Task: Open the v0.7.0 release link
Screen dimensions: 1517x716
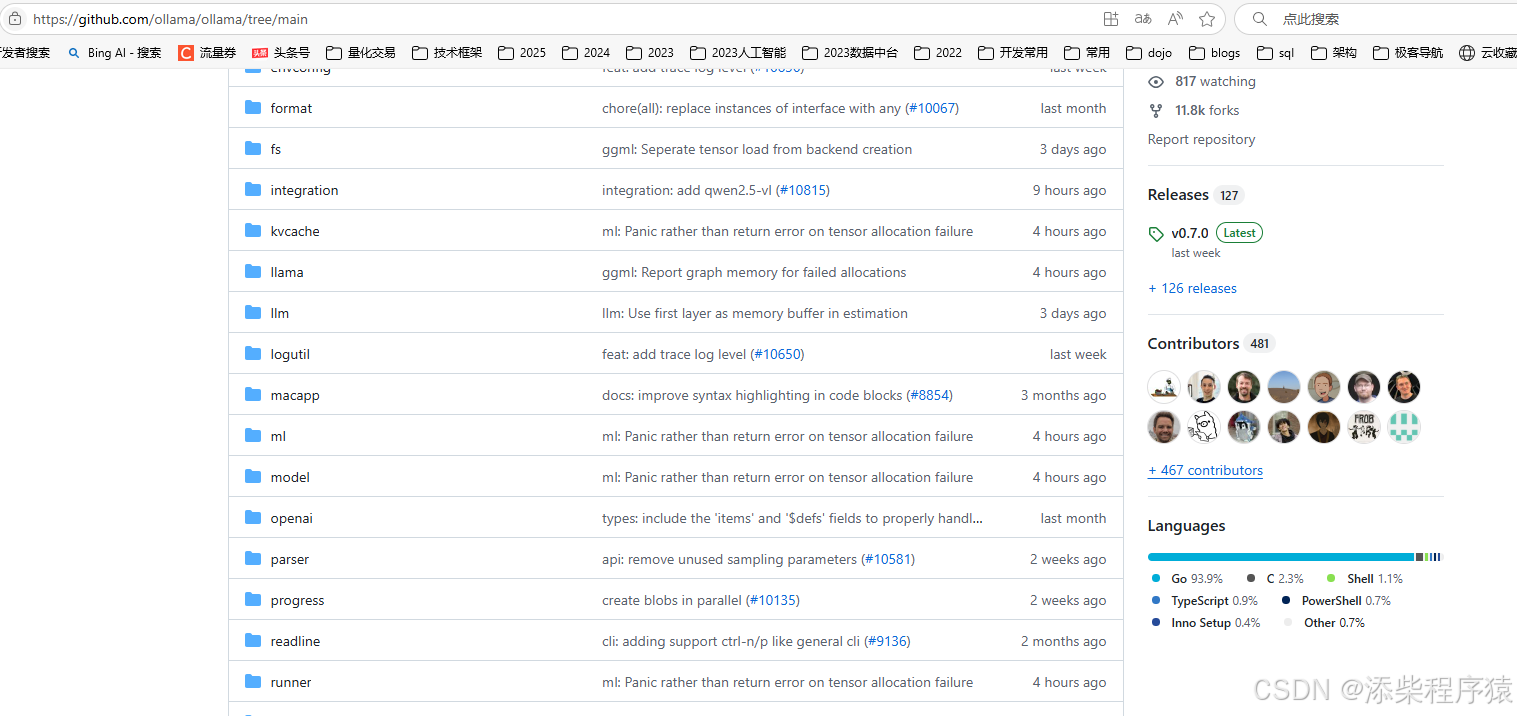Action: click(1190, 233)
